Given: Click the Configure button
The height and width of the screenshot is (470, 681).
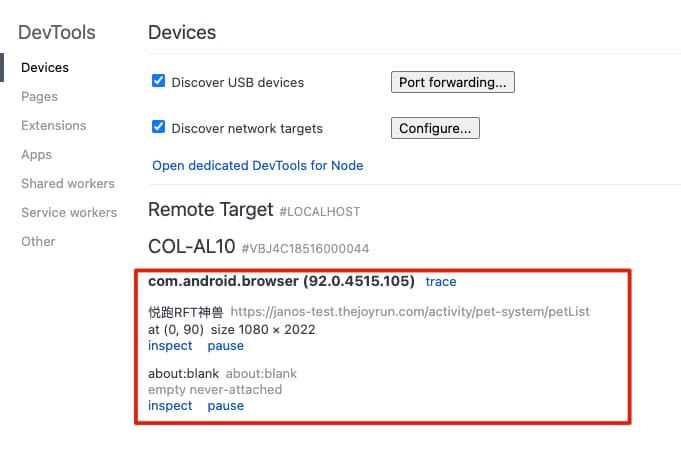Looking at the screenshot, I should pos(435,128).
